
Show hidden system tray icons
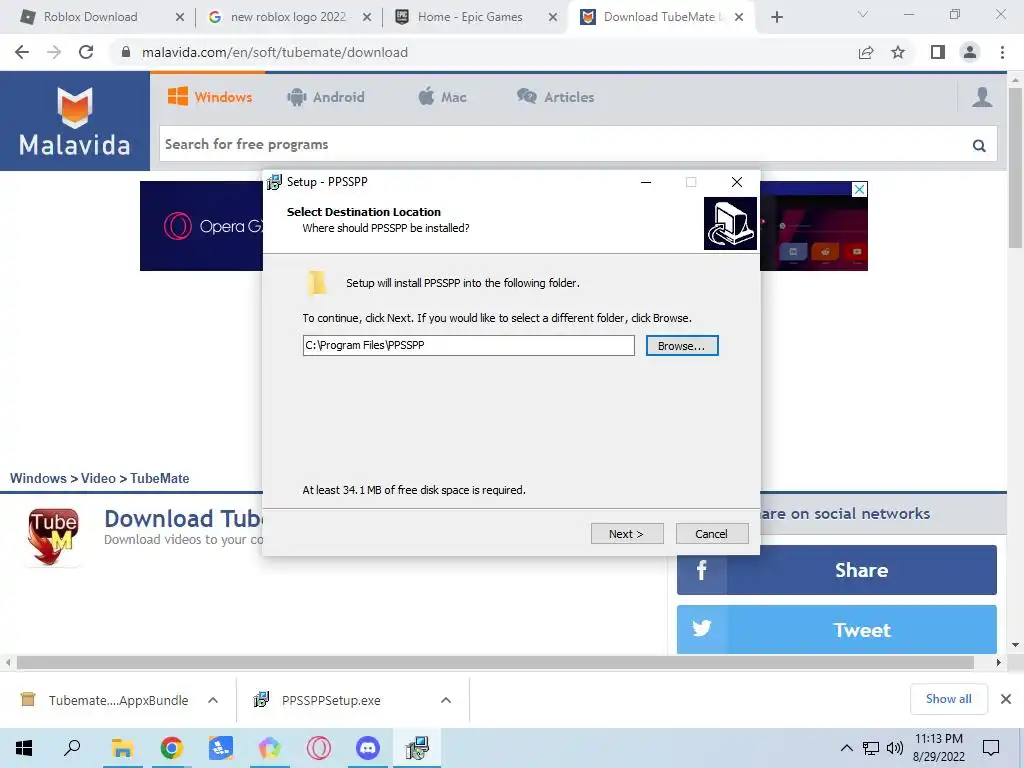846,748
